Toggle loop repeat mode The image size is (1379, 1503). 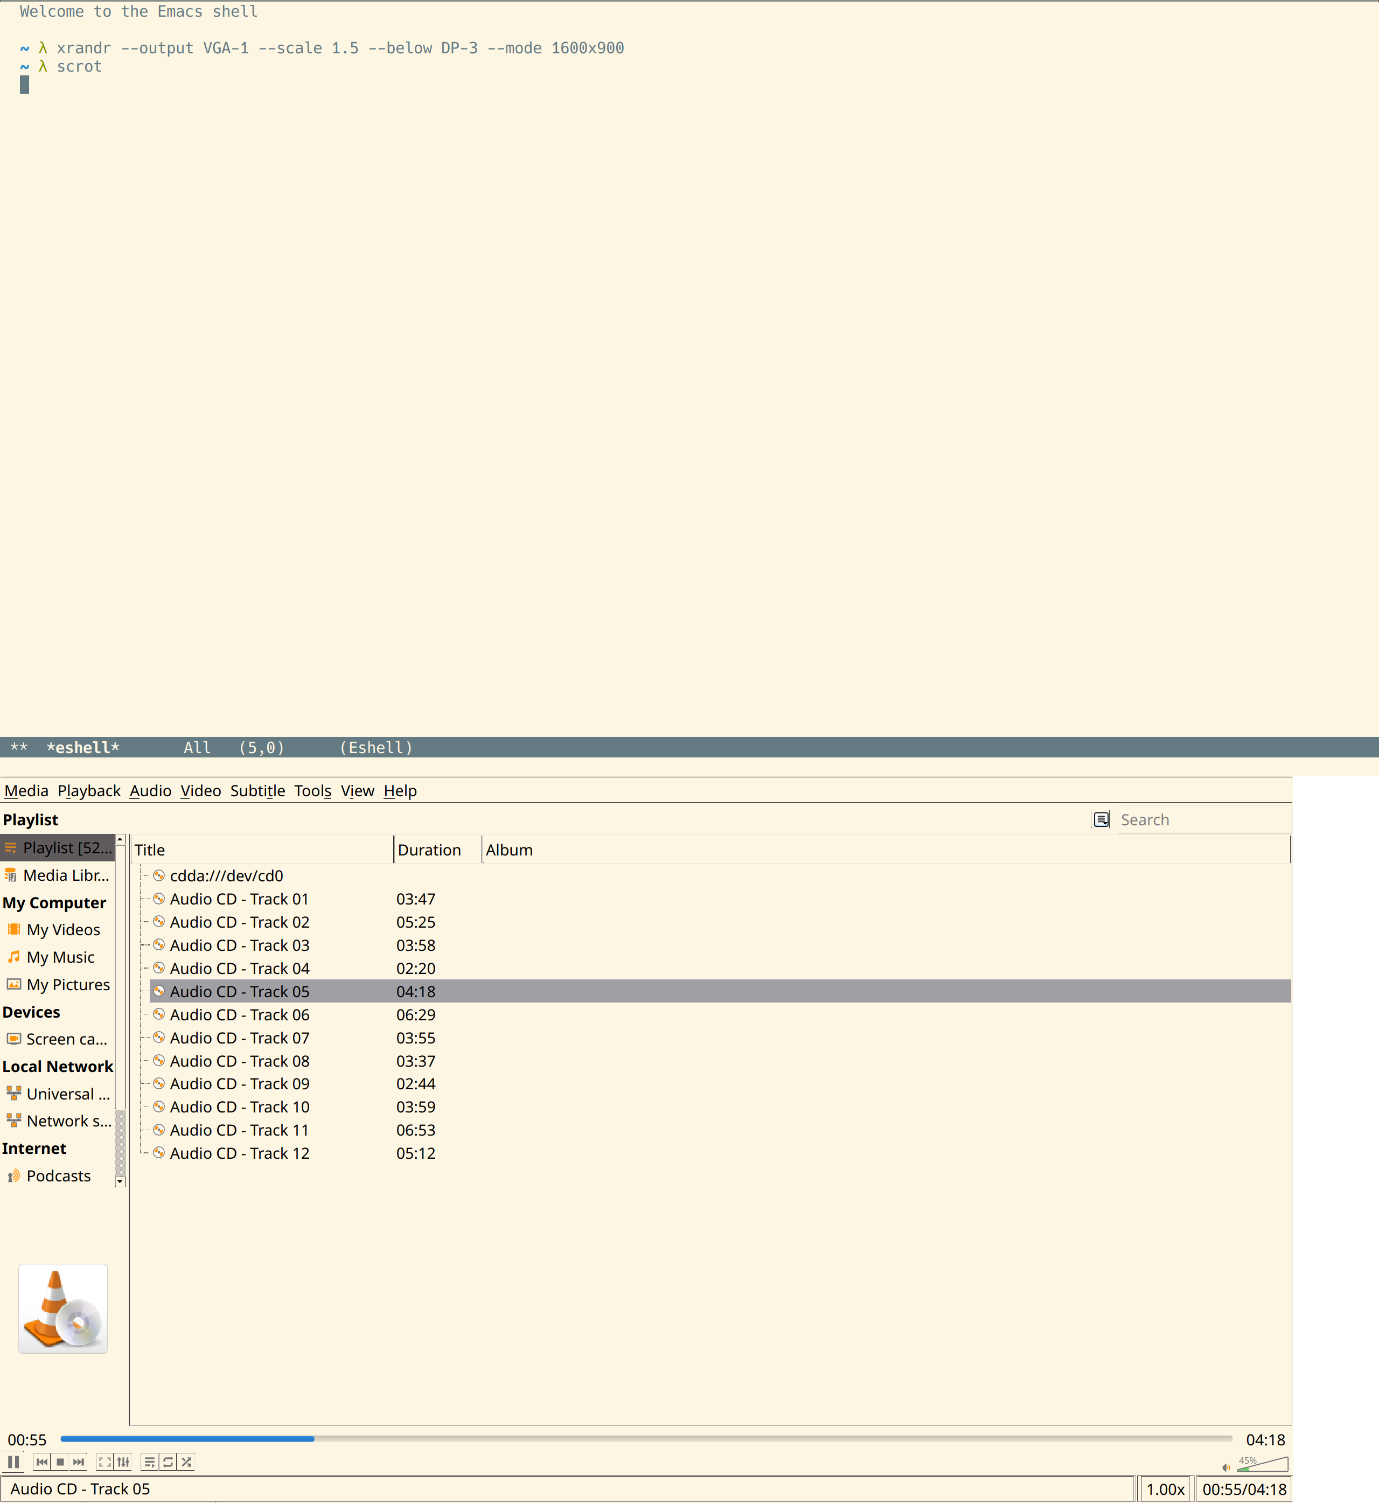[168, 1462]
